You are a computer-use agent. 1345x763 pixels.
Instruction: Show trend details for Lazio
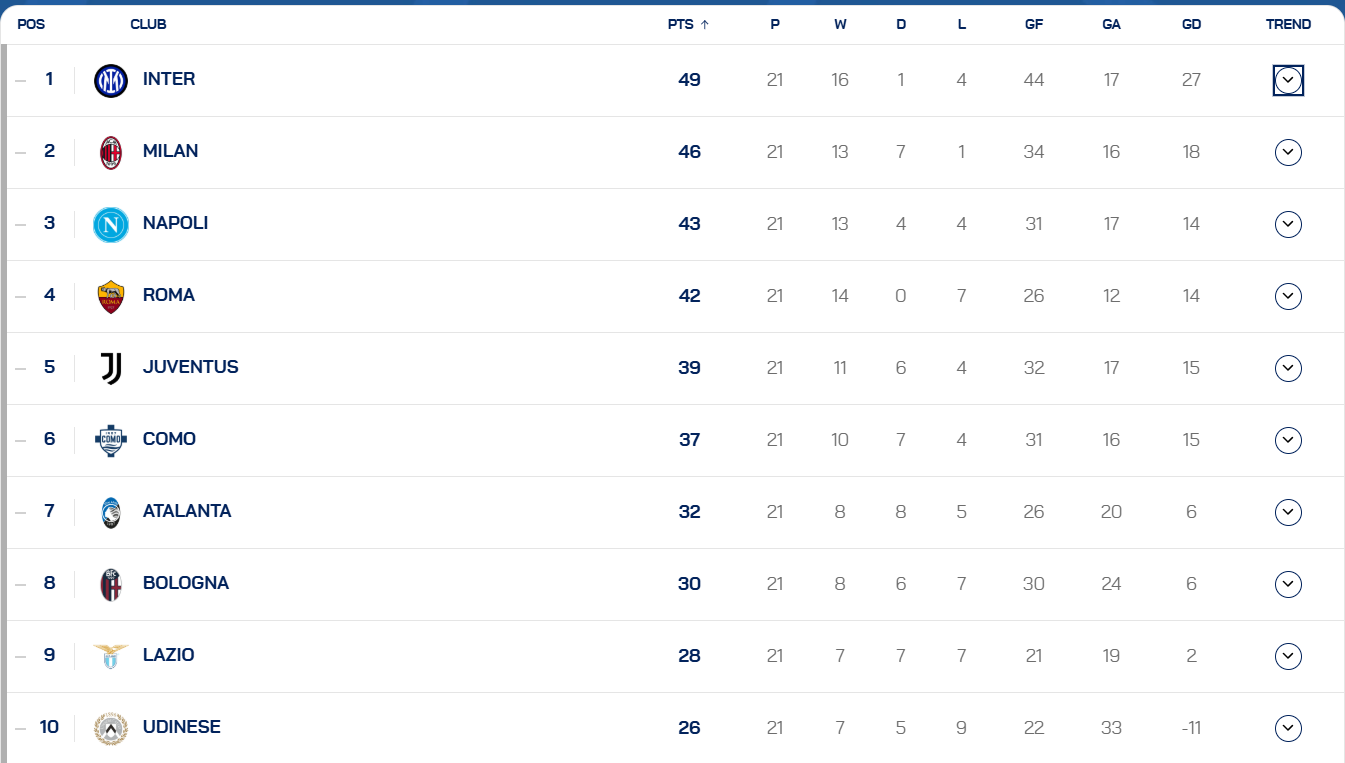click(x=1288, y=656)
